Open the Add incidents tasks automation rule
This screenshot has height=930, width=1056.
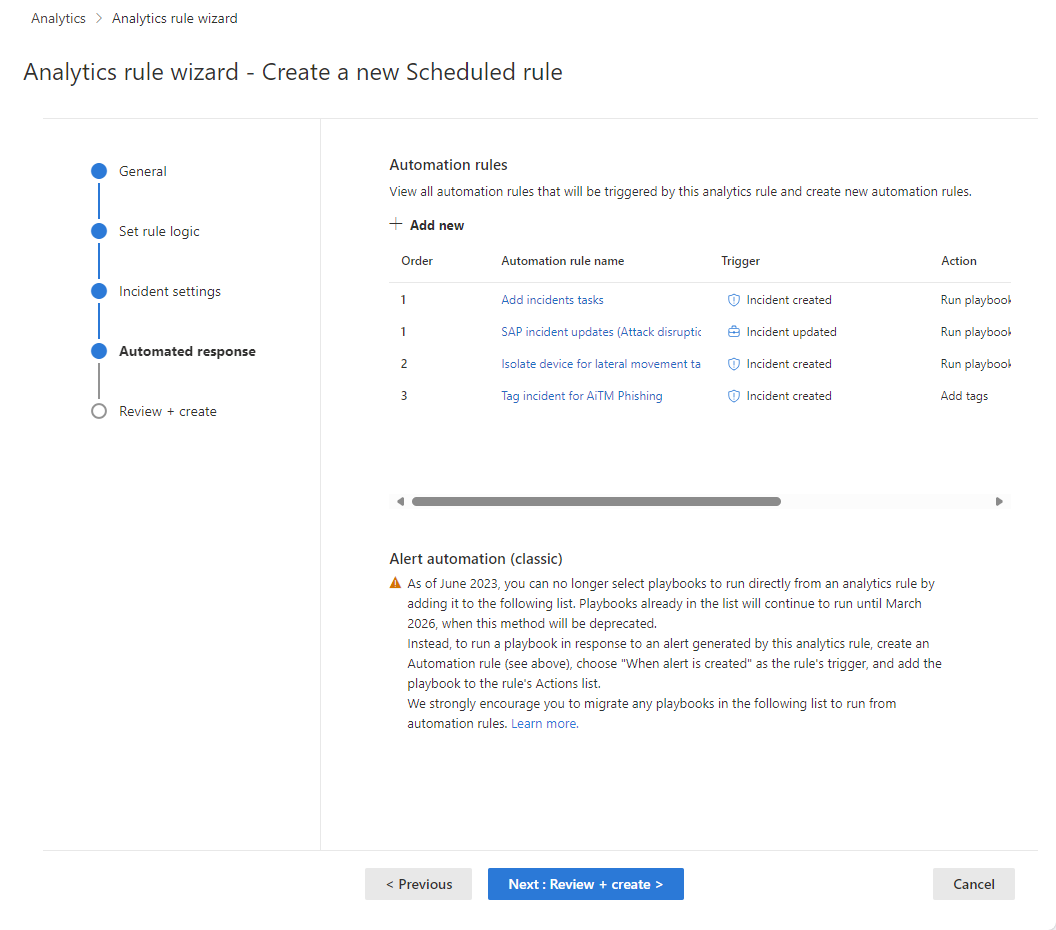[x=552, y=299]
